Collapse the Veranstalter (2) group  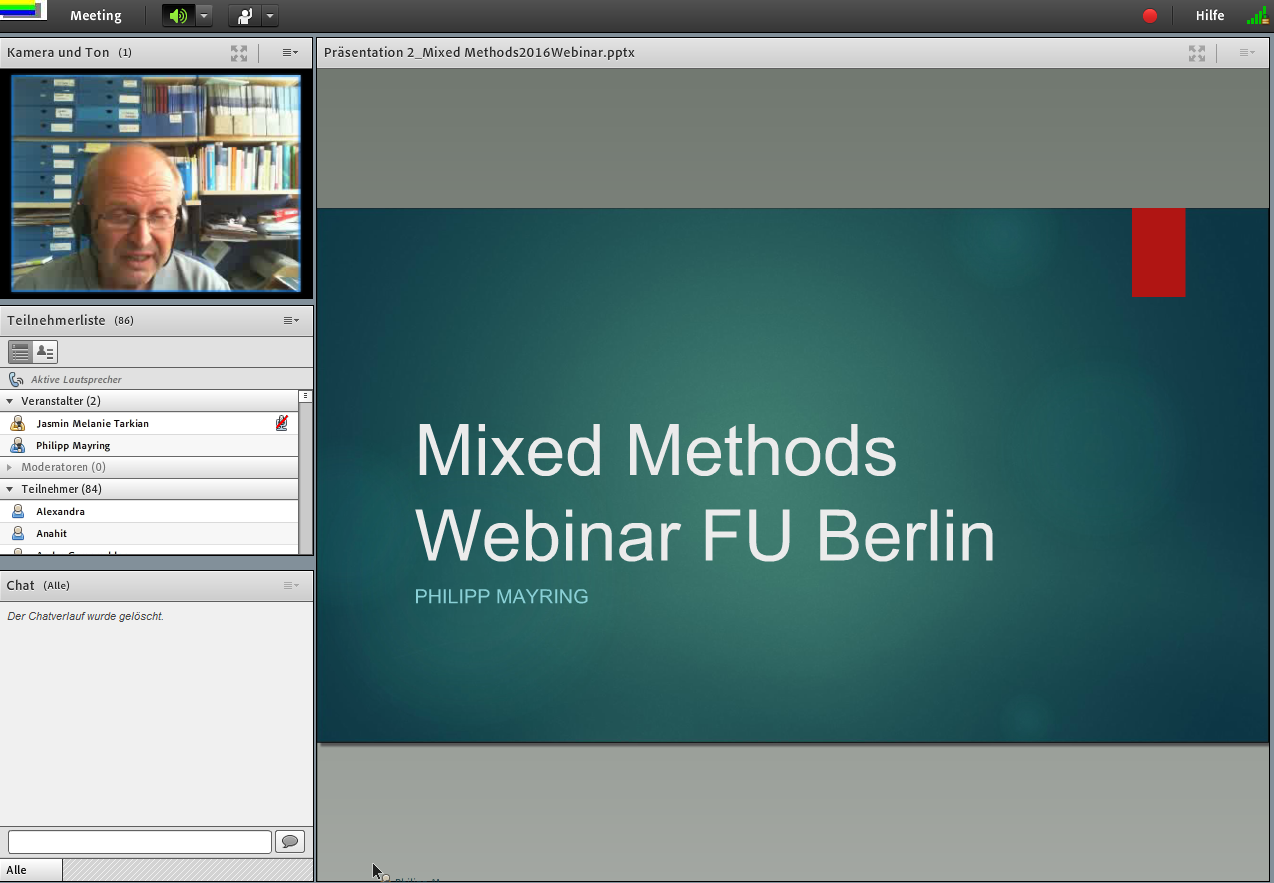(x=10, y=401)
